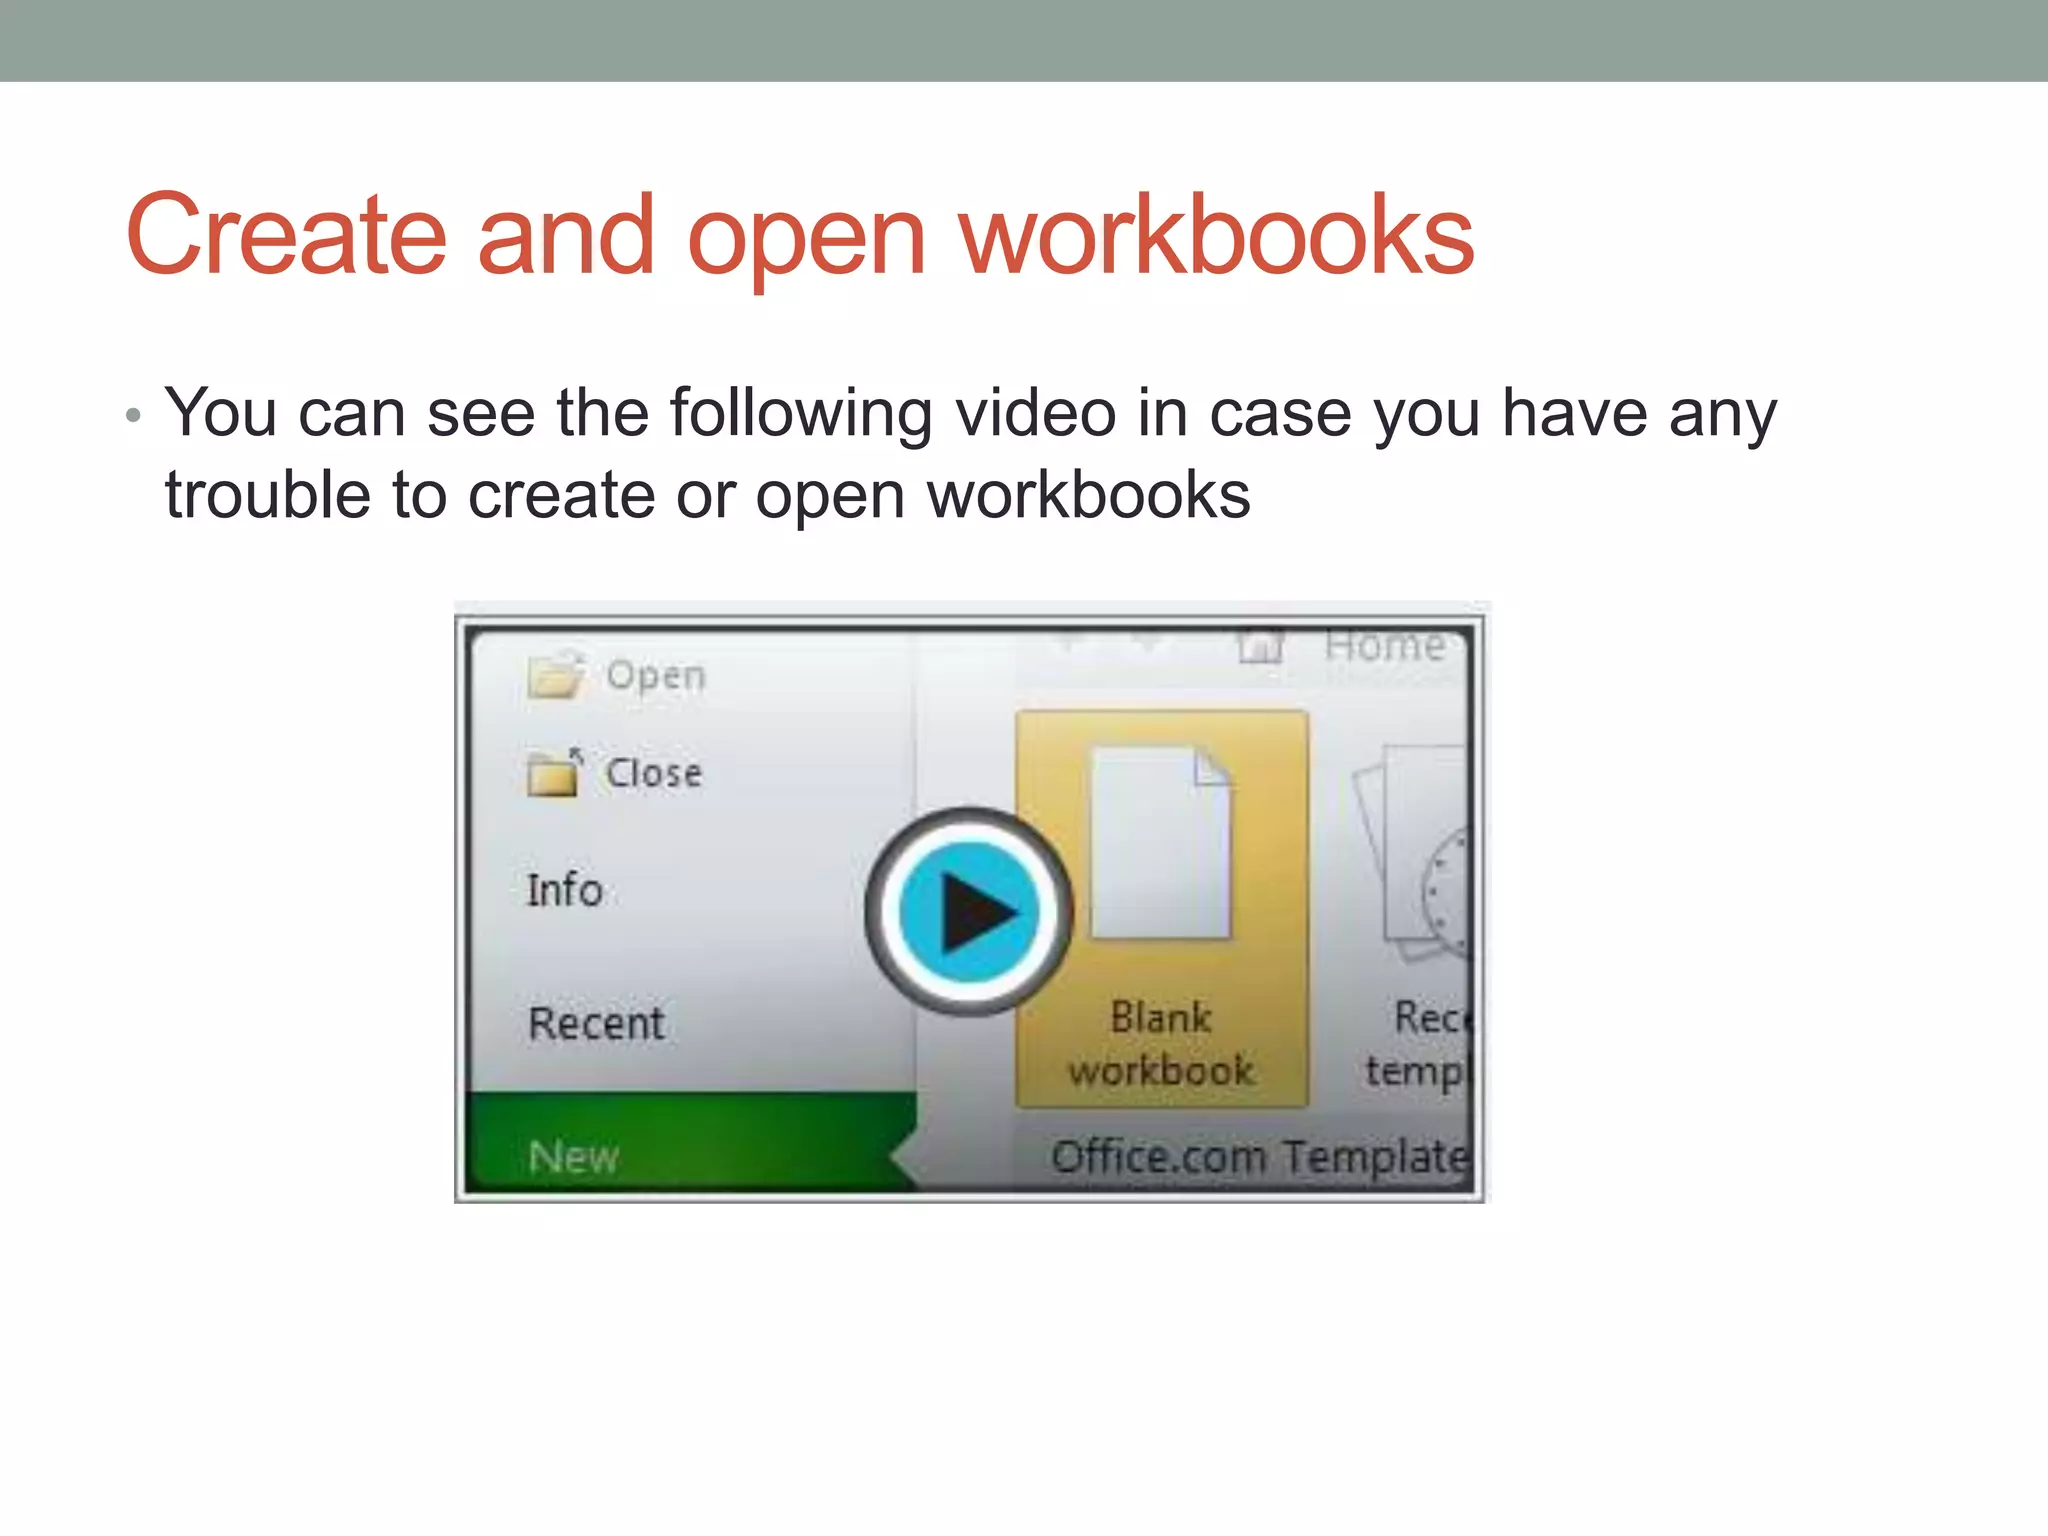Click the faint back arrow near Home
The image size is (2048, 1536).
coord(1070,643)
